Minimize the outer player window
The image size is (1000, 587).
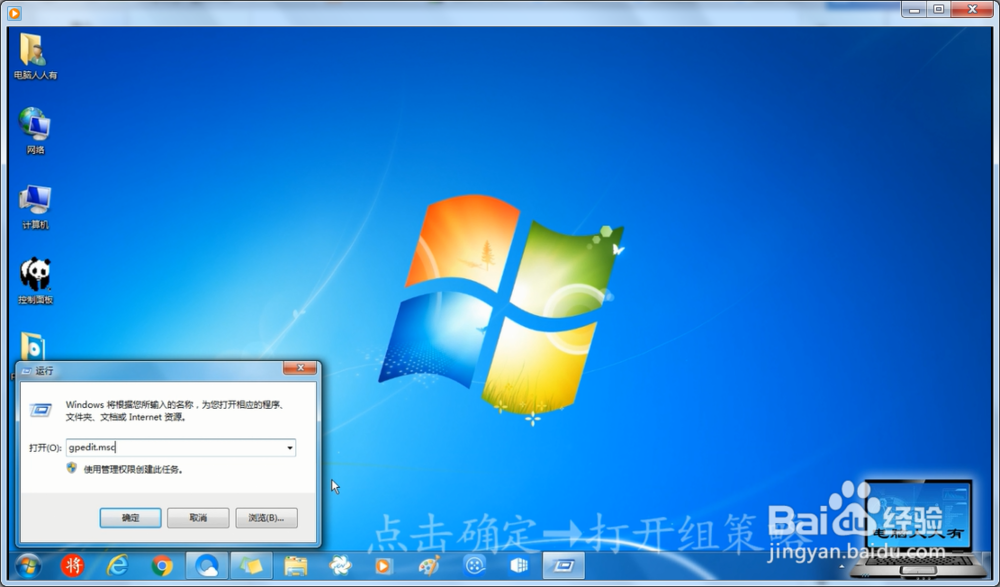pos(915,10)
